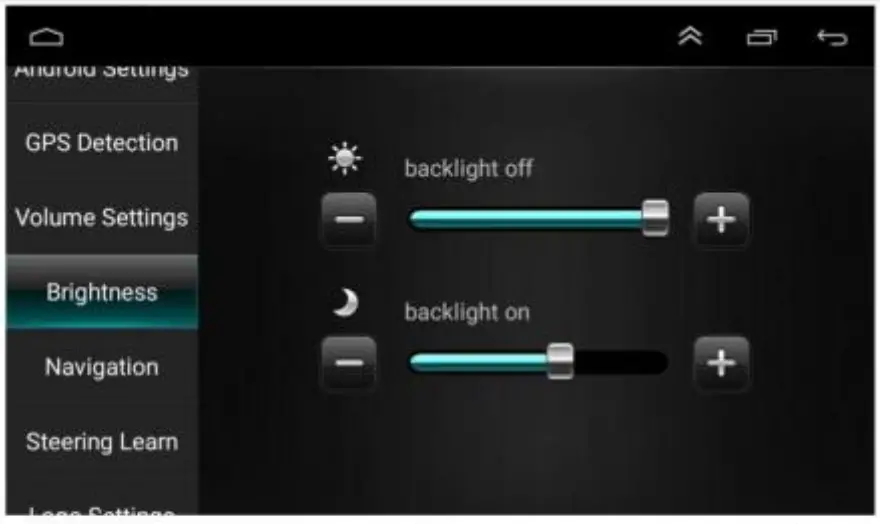This screenshot has width=880, height=524.
Task: Tap the home icon in top bar
Action: [x=47, y=38]
